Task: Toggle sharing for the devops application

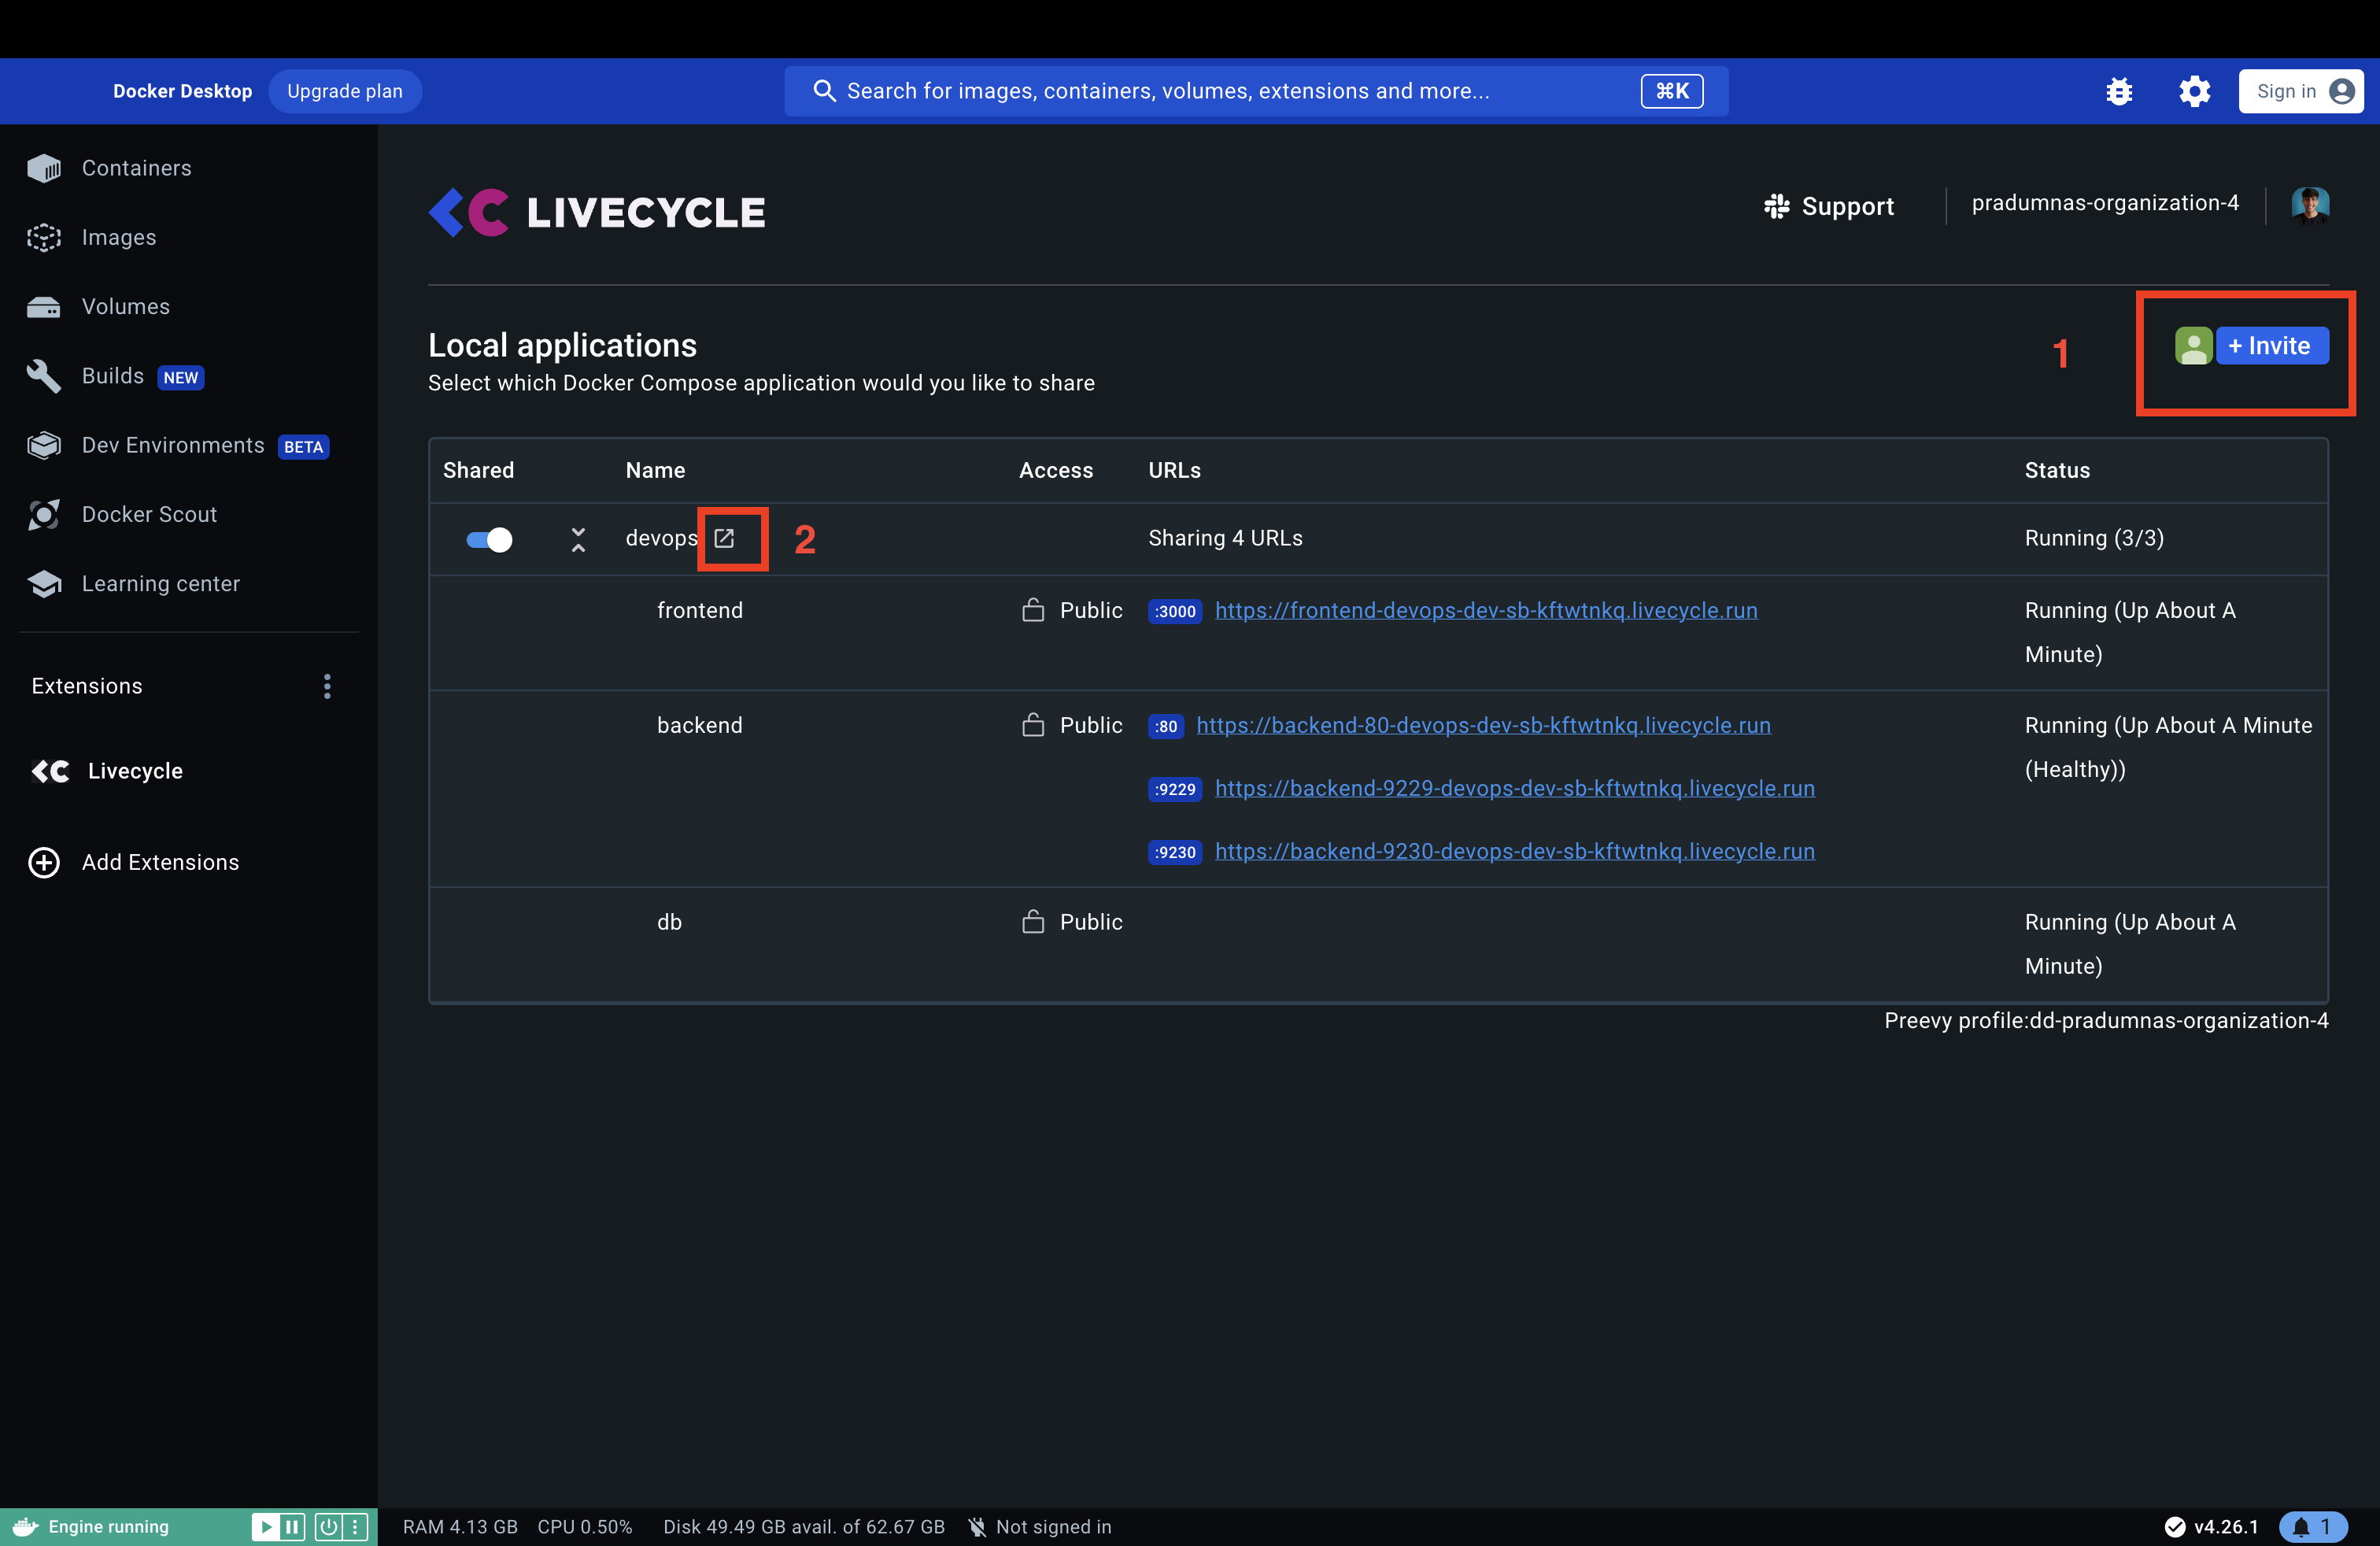Action: coord(488,539)
